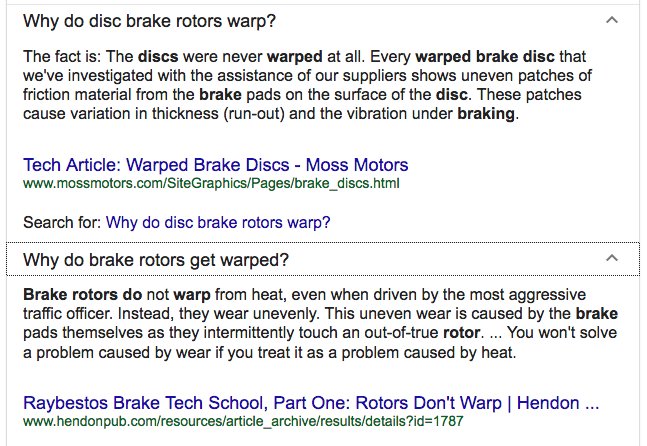Follow the Search for: Why do disc brake rotors warp? link
The width and height of the screenshot is (647, 446).
[x=218, y=222]
